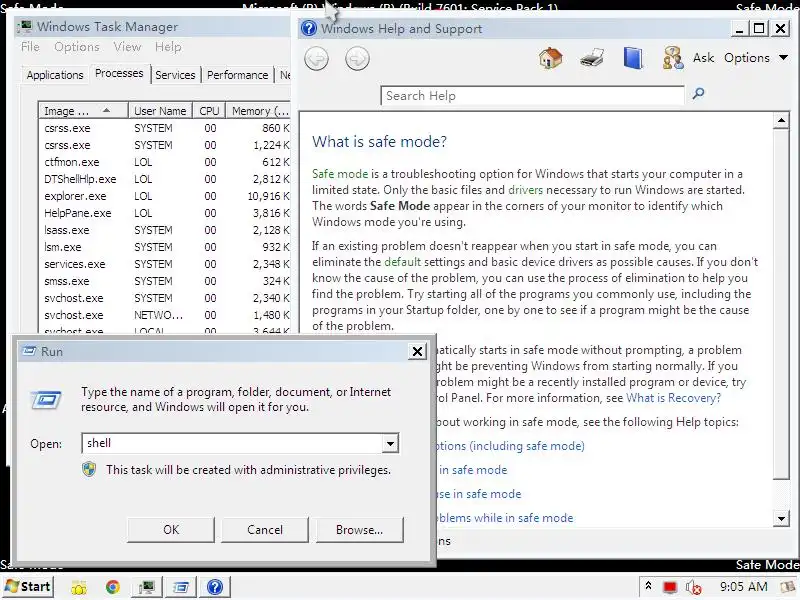
Task: Select the services.exe process row
Action: pos(166,264)
